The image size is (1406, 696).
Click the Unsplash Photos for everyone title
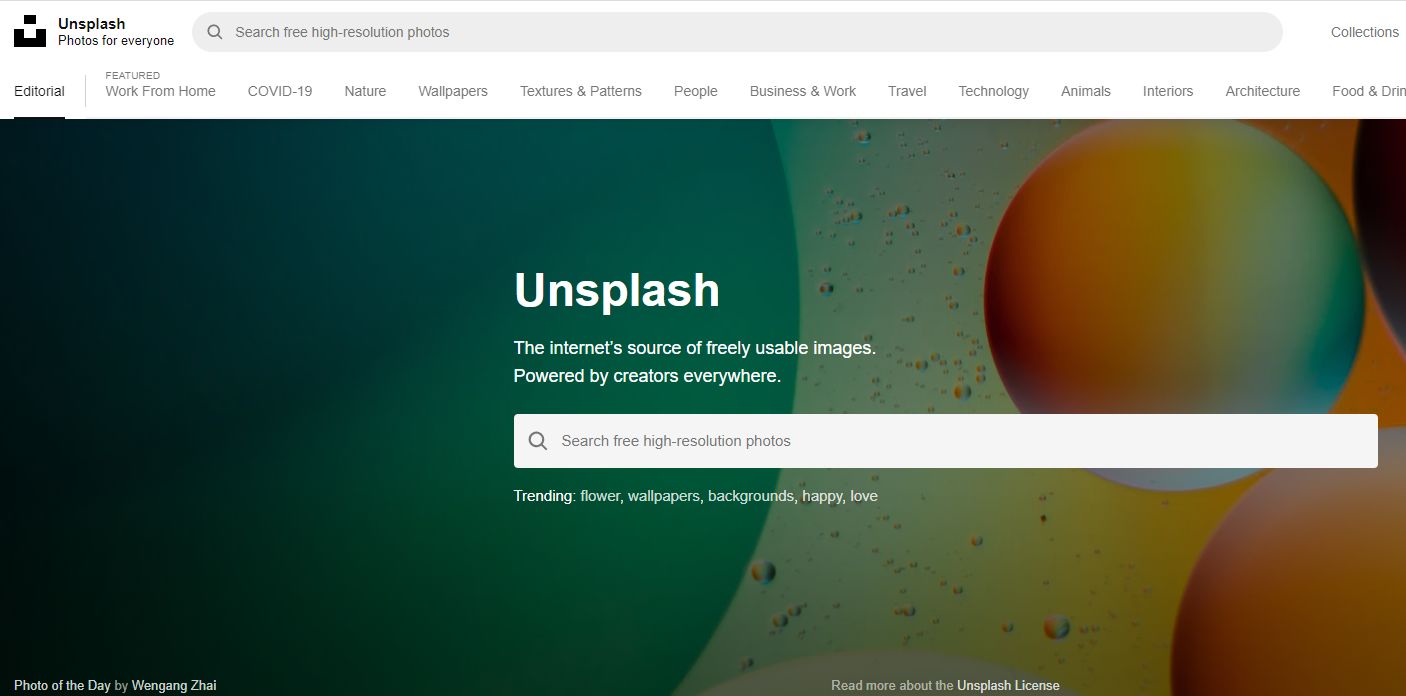[116, 32]
